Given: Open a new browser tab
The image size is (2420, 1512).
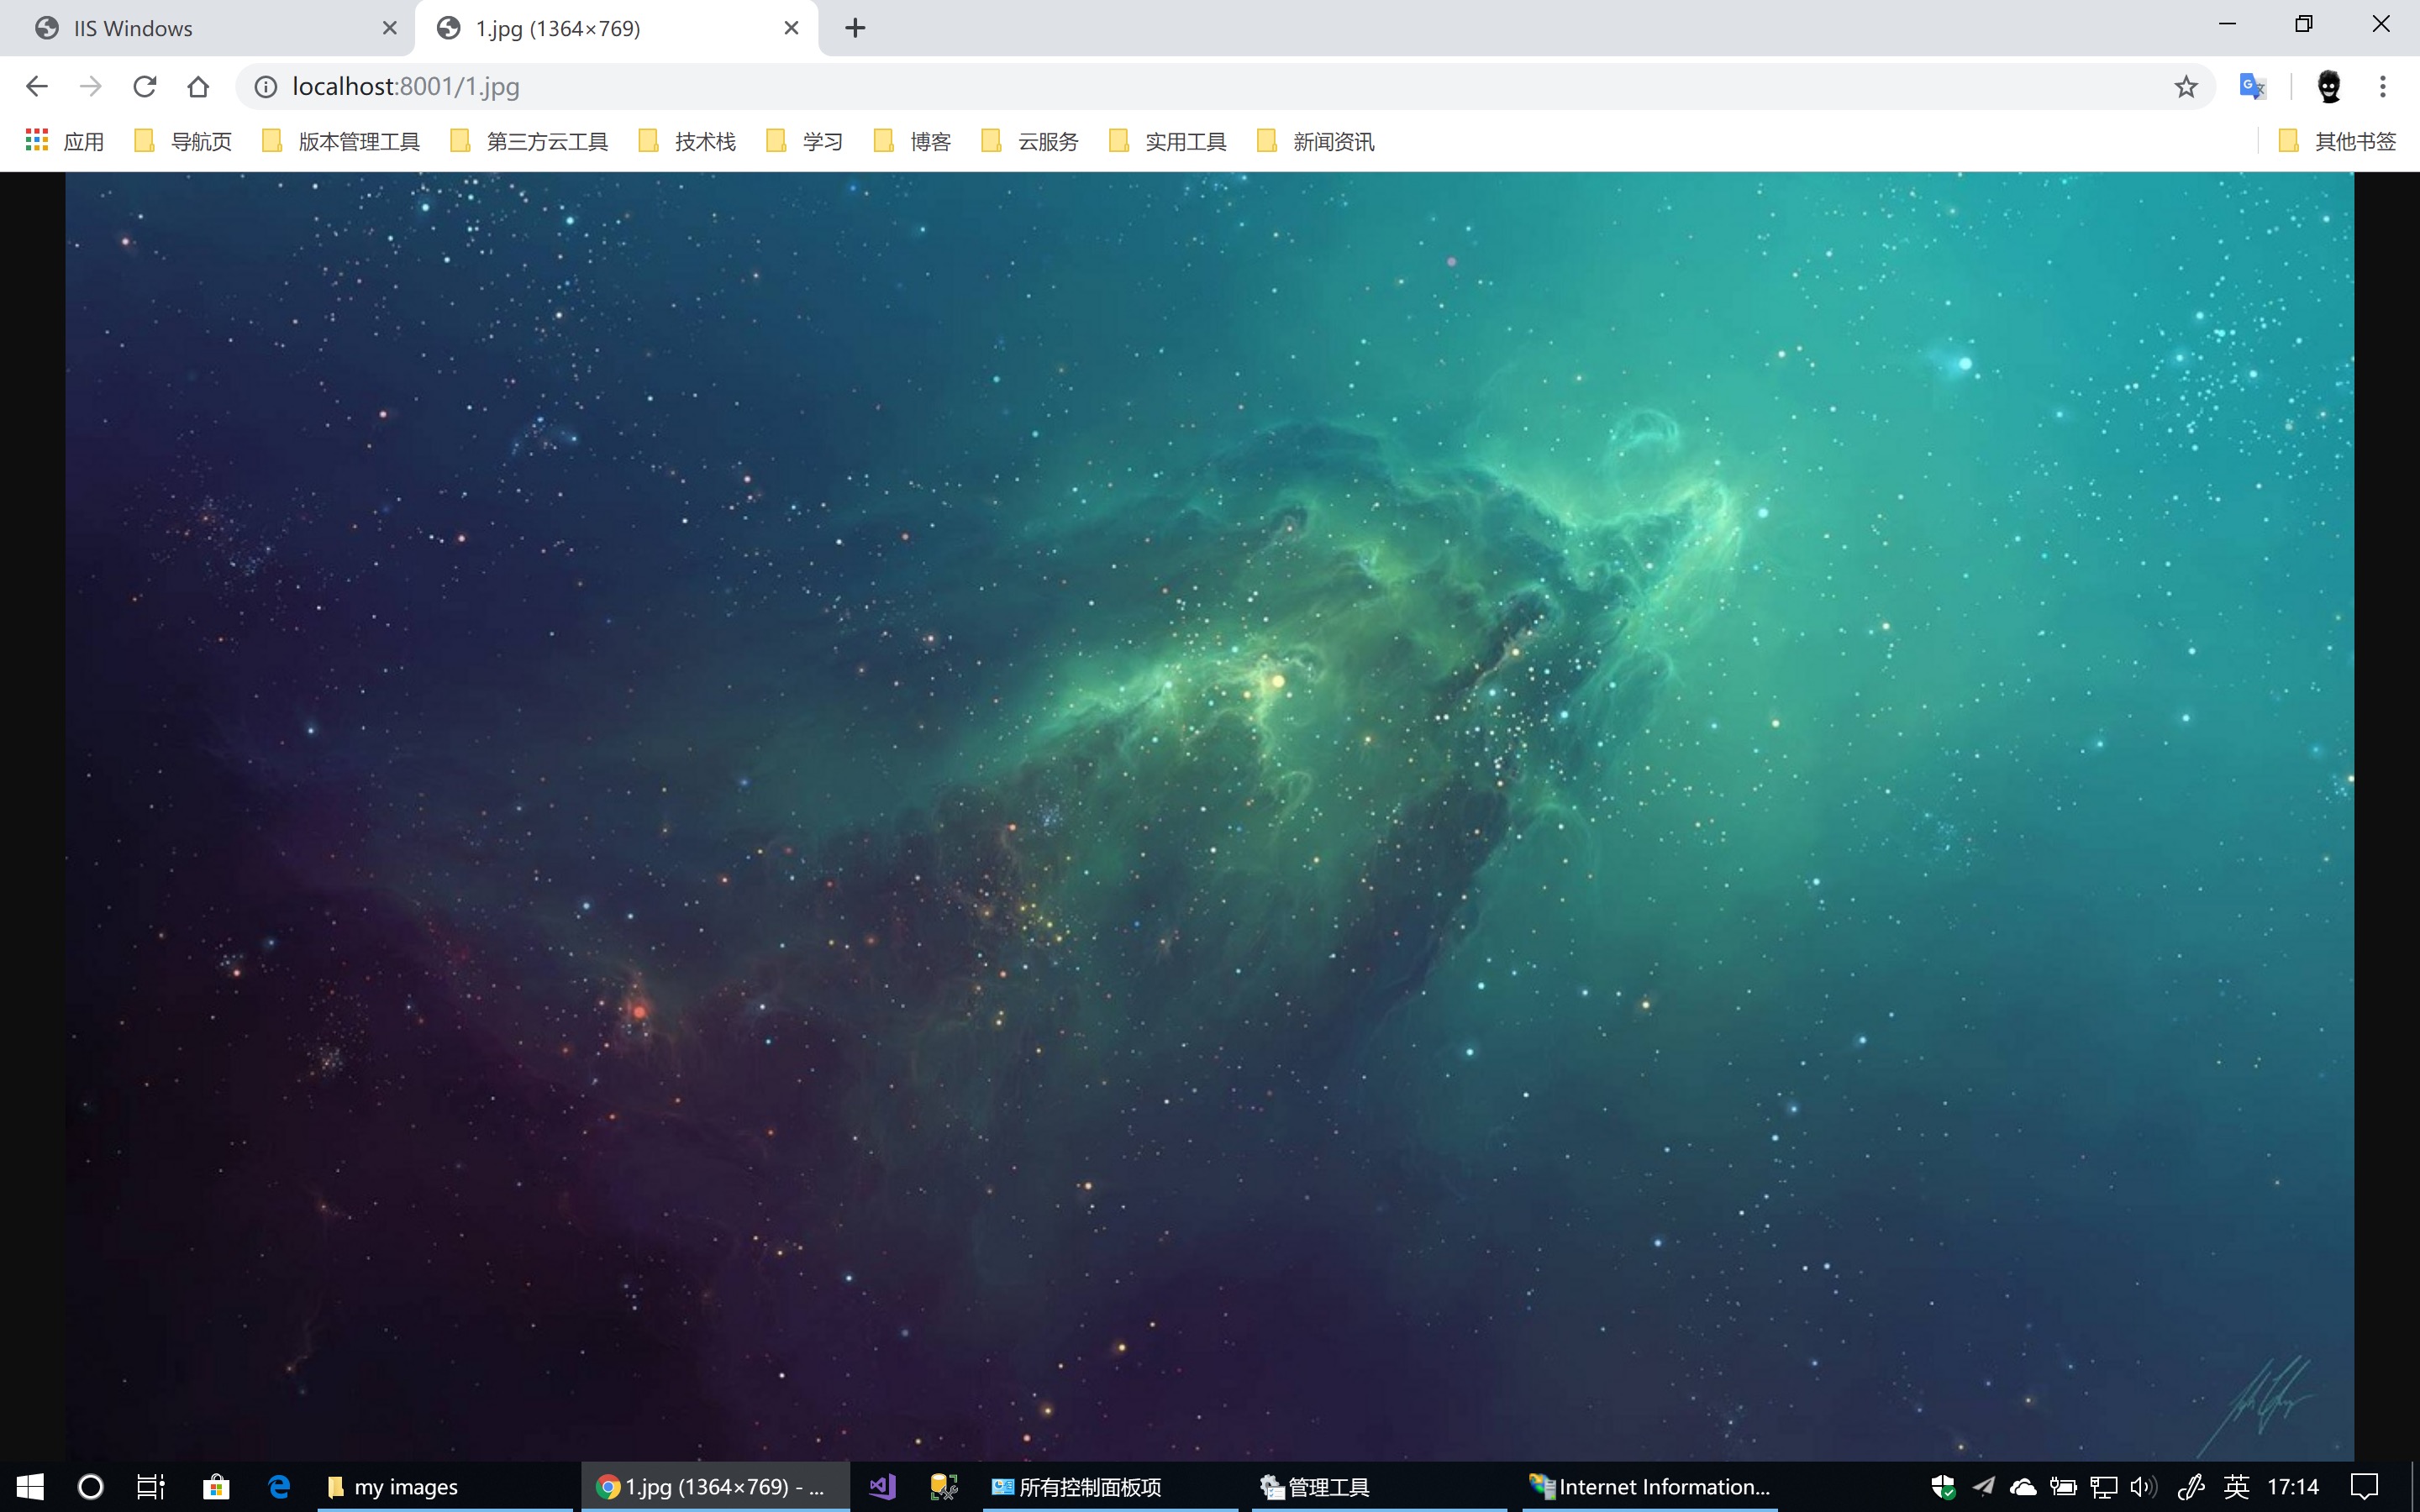Looking at the screenshot, I should (x=855, y=28).
